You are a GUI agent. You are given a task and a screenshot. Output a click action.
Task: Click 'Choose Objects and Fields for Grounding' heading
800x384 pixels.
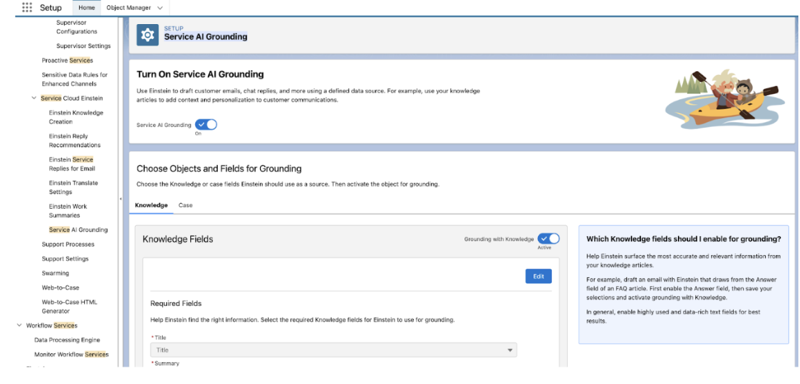pyautogui.click(x=219, y=168)
